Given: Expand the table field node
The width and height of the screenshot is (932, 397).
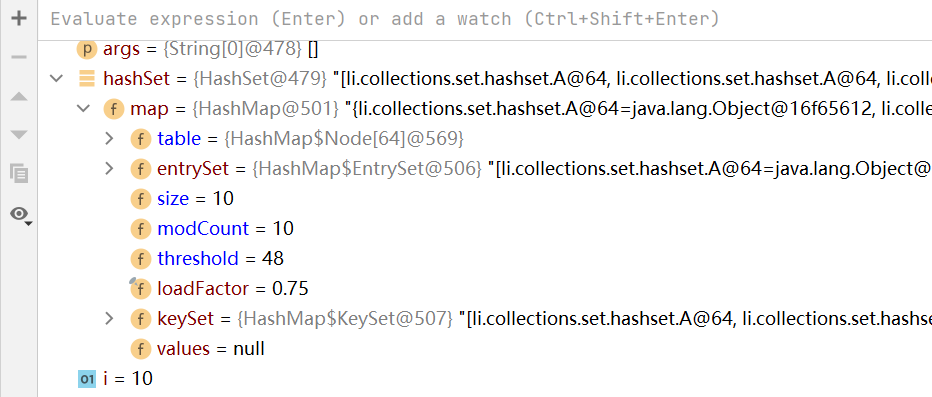Looking at the screenshot, I should [x=109, y=138].
